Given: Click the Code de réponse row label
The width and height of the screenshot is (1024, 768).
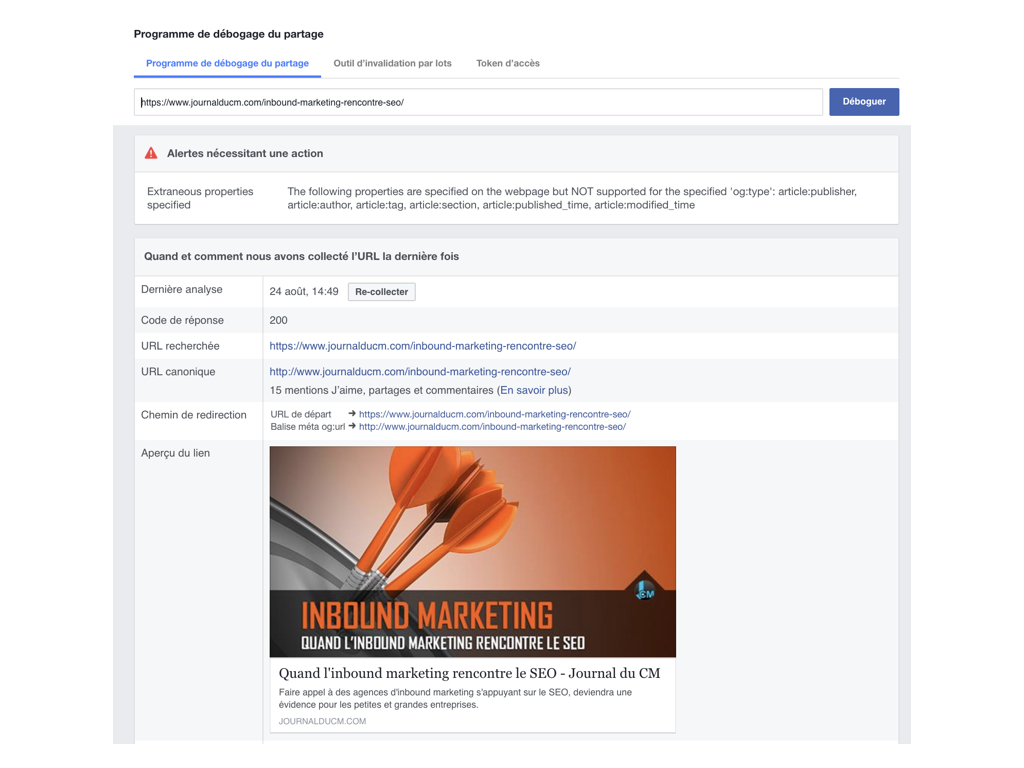Looking at the screenshot, I should (x=182, y=321).
